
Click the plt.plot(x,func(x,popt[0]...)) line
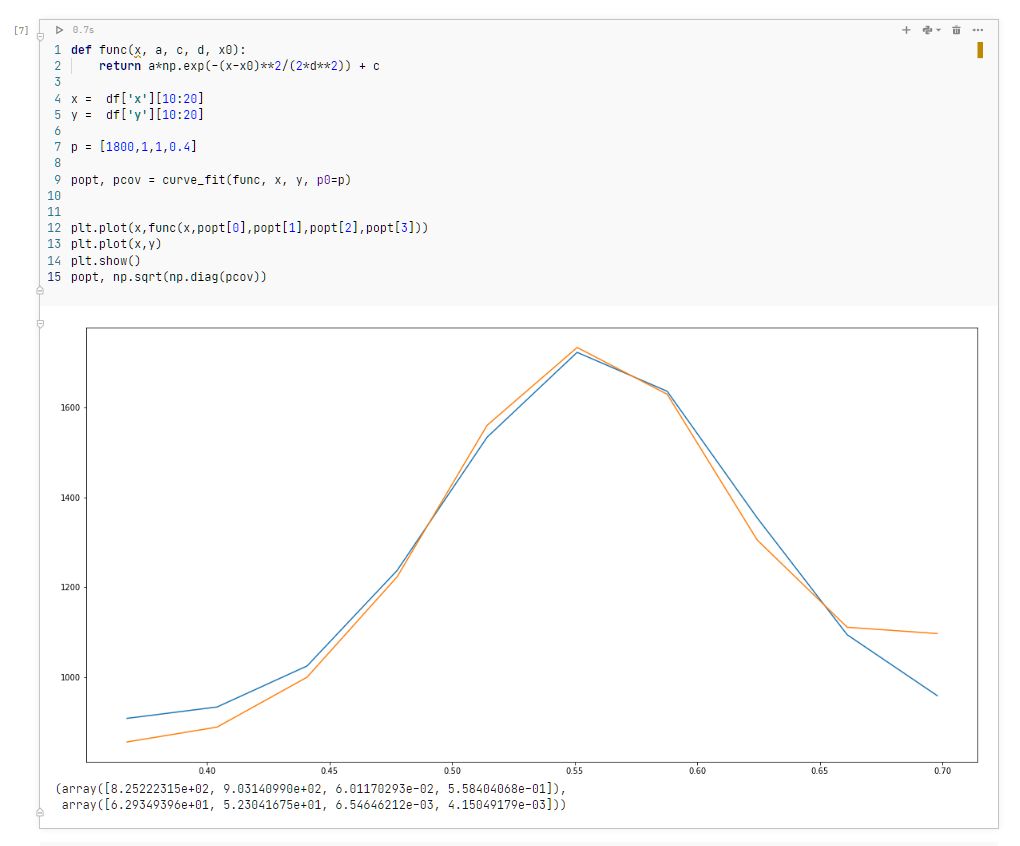point(250,228)
